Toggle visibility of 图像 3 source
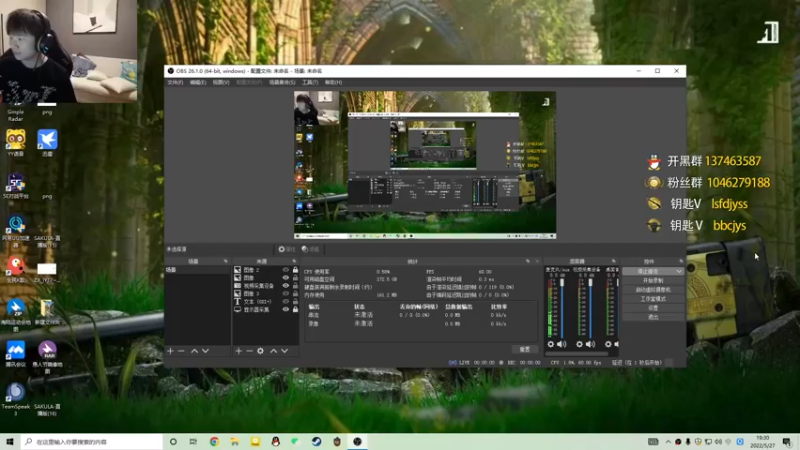Screen dimensions: 800x450 point(286,293)
